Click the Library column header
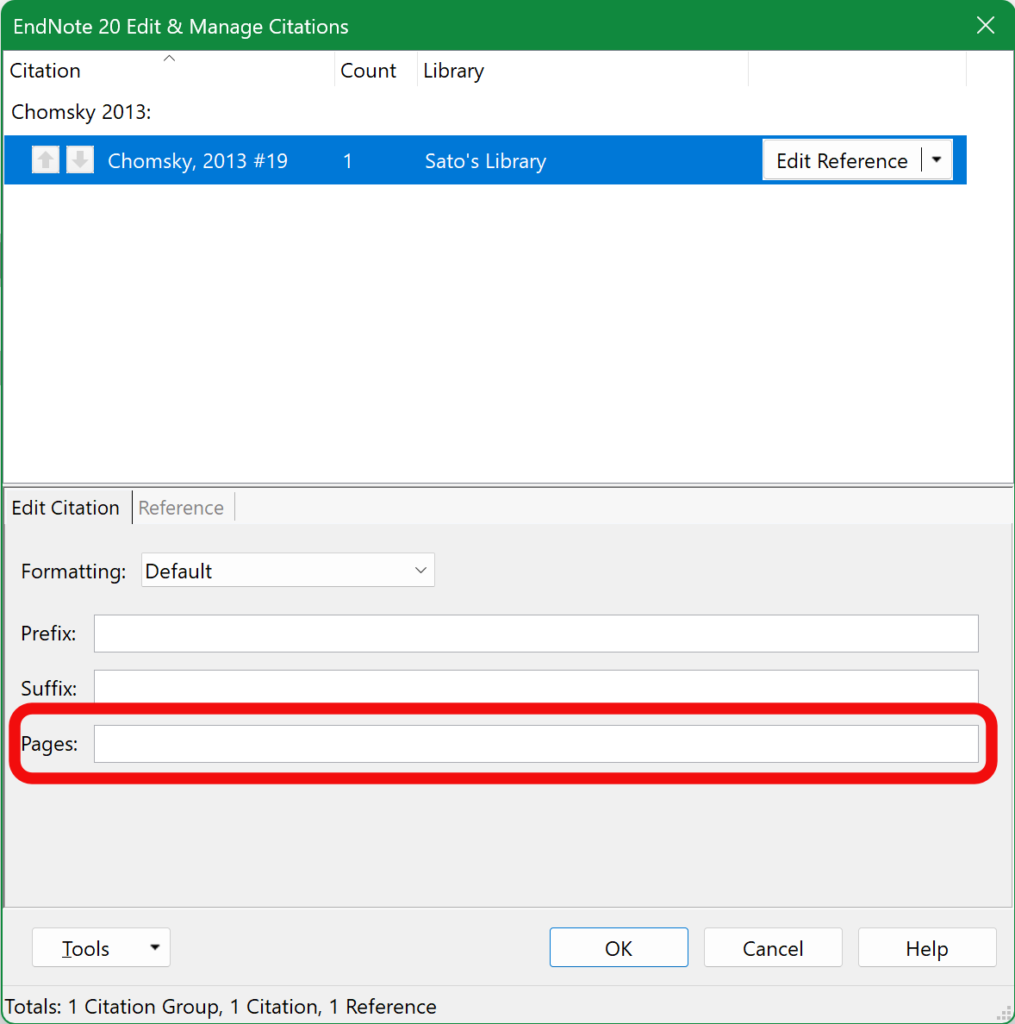The width and height of the screenshot is (1015, 1024). coord(453,71)
